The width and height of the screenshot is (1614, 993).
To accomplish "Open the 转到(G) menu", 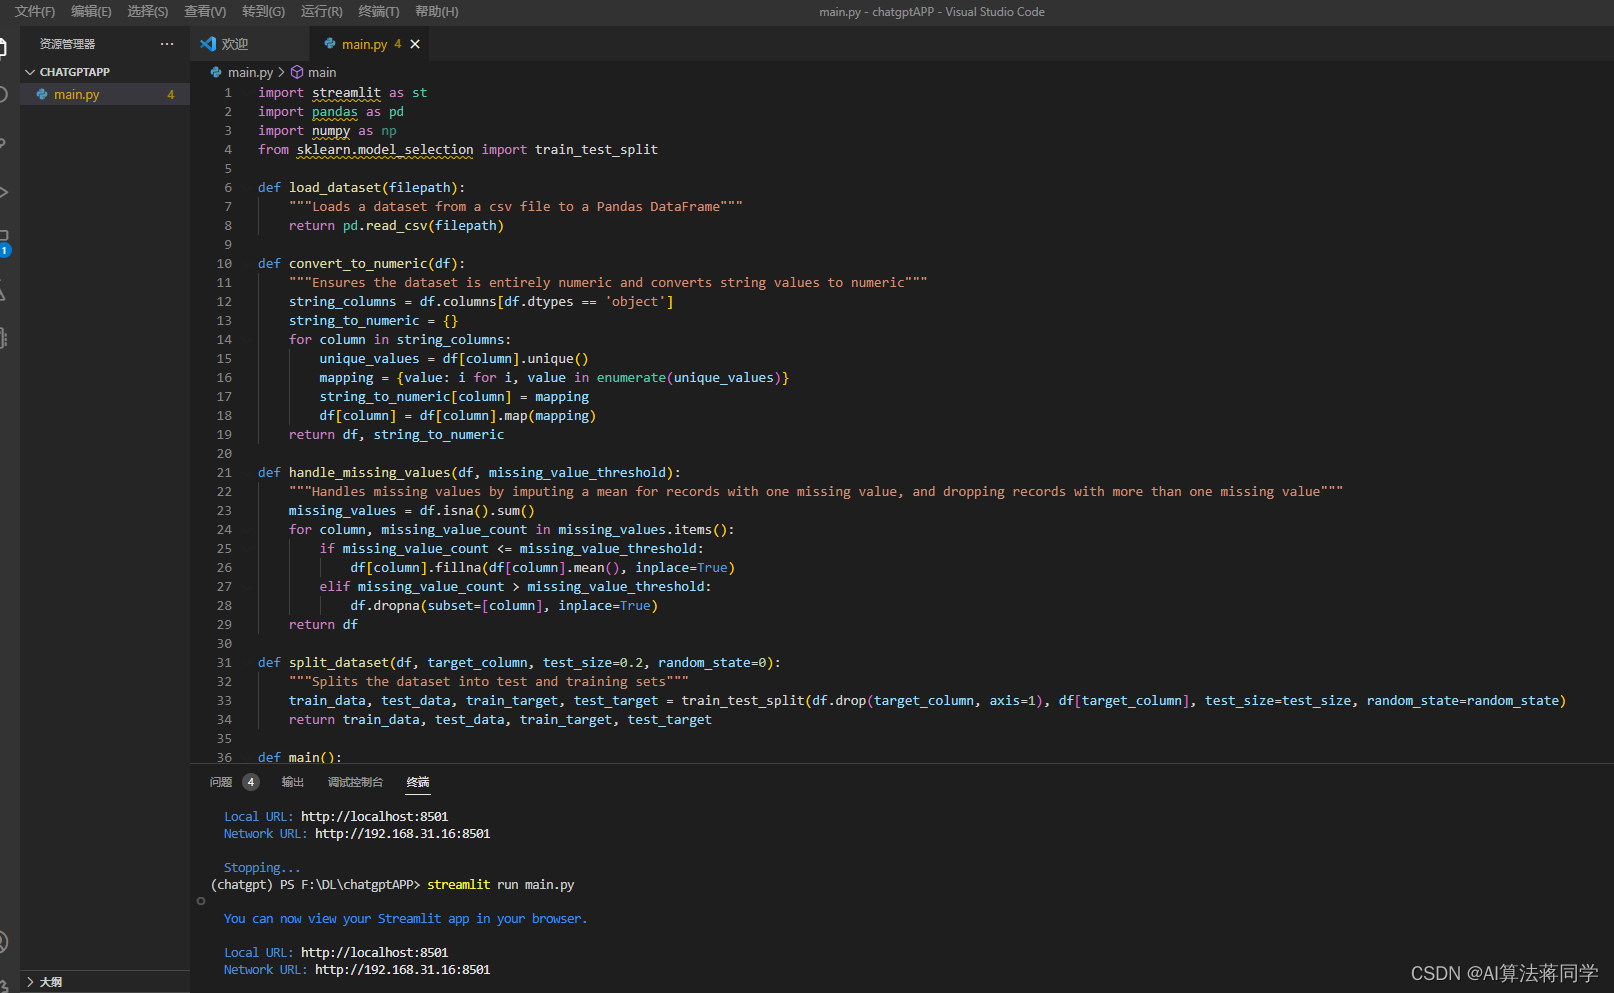I will pyautogui.click(x=263, y=12).
